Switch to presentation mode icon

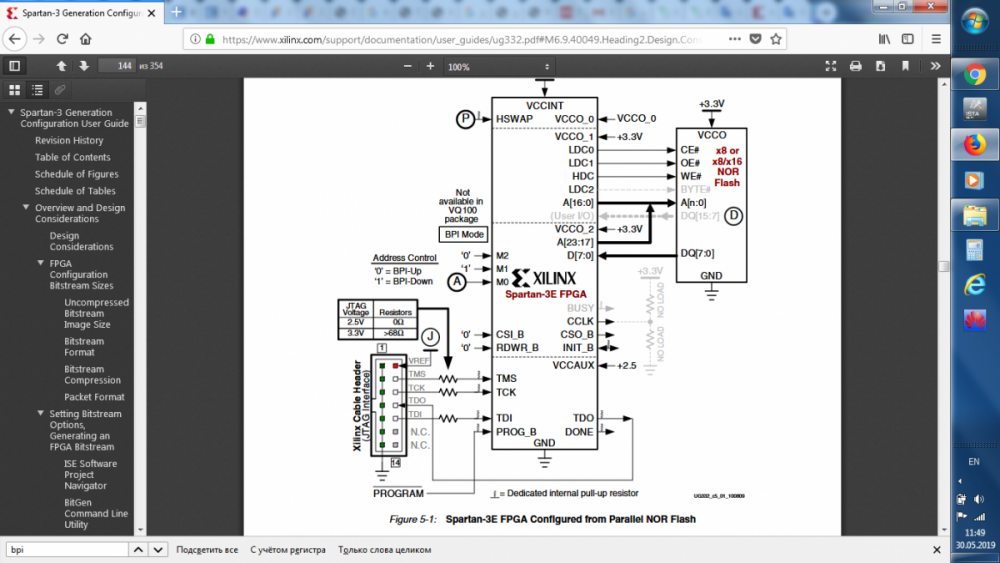[x=830, y=66]
